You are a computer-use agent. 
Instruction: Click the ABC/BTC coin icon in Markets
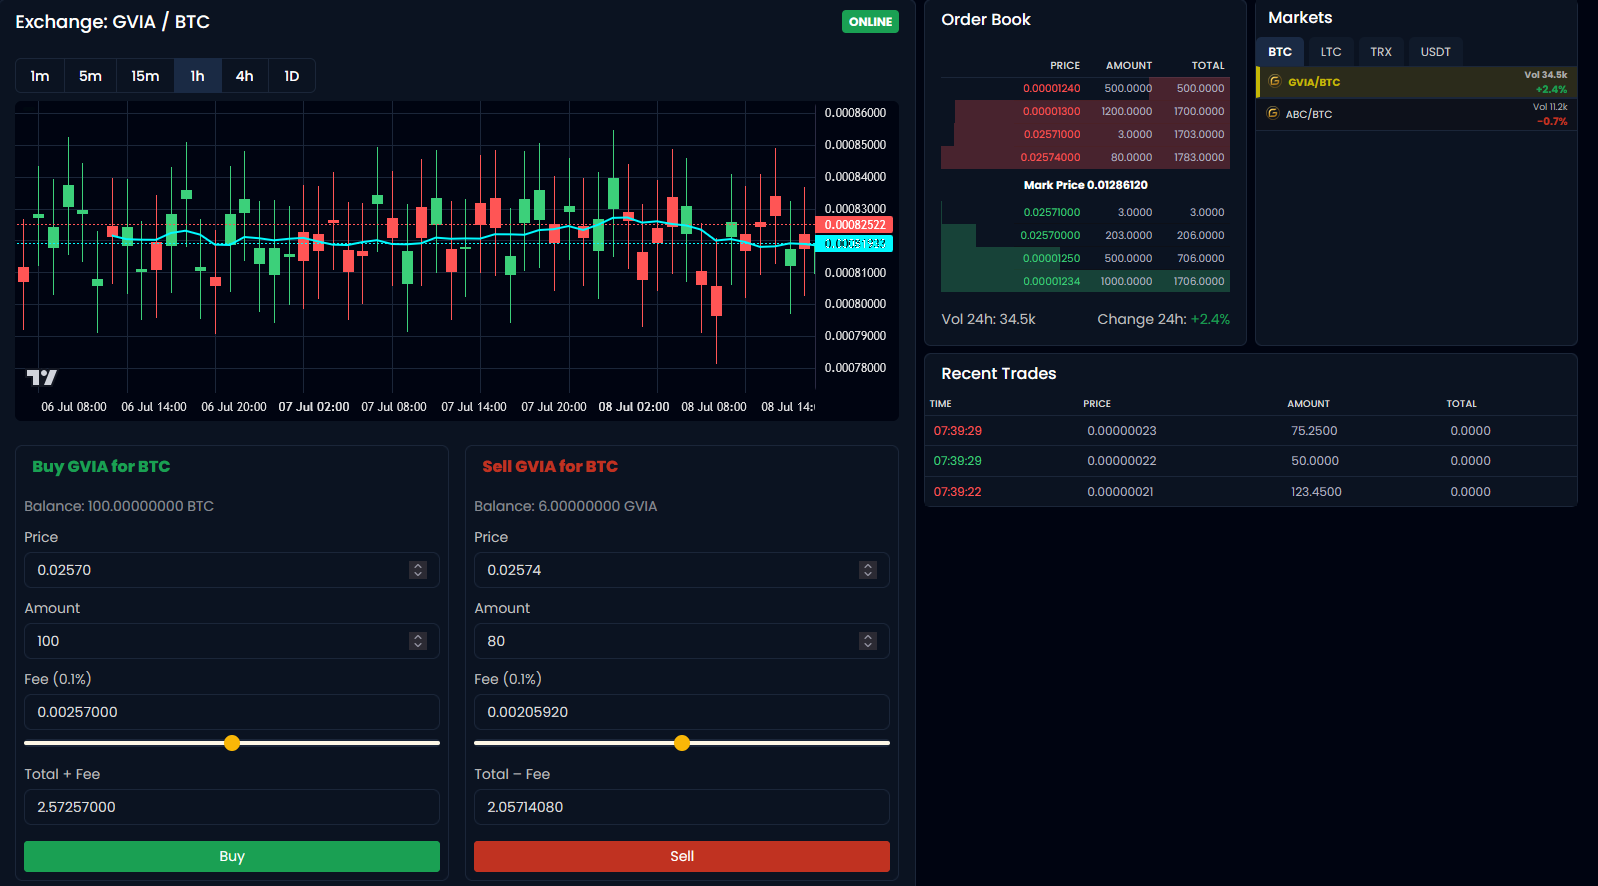tap(1273, 113)
